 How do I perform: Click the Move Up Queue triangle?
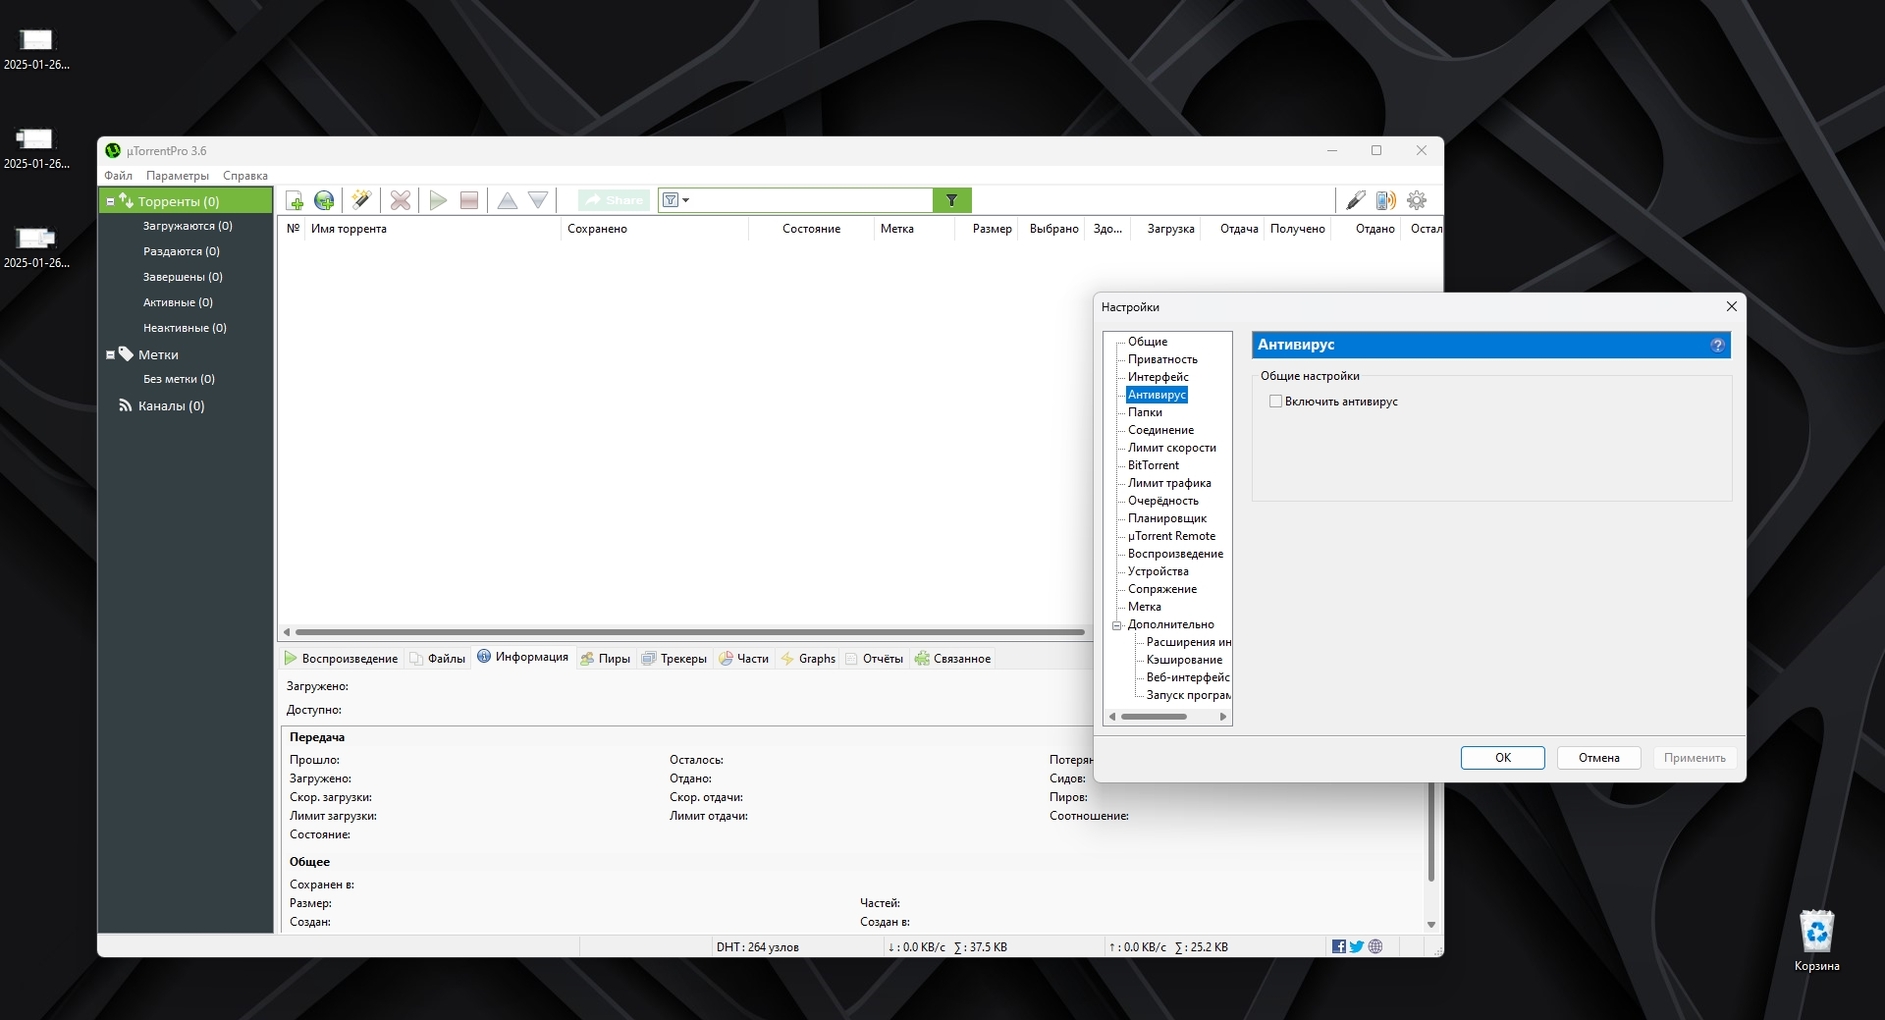coord(507,201)
